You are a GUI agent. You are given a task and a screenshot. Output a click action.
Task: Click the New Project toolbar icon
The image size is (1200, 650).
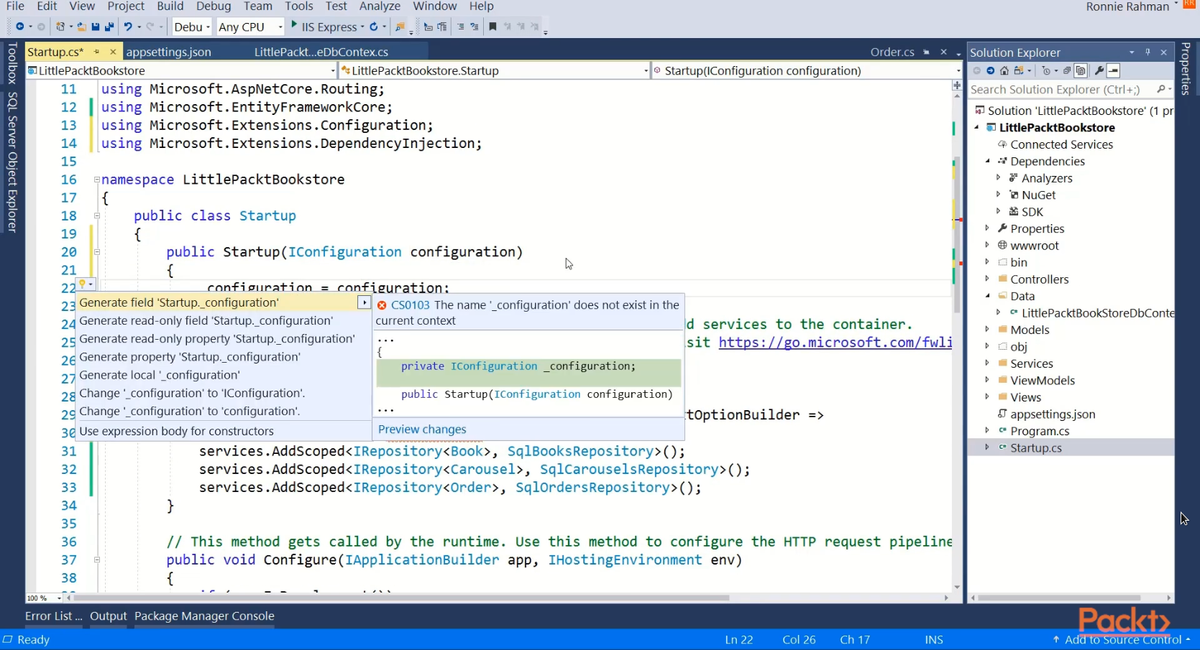point(60,26)
